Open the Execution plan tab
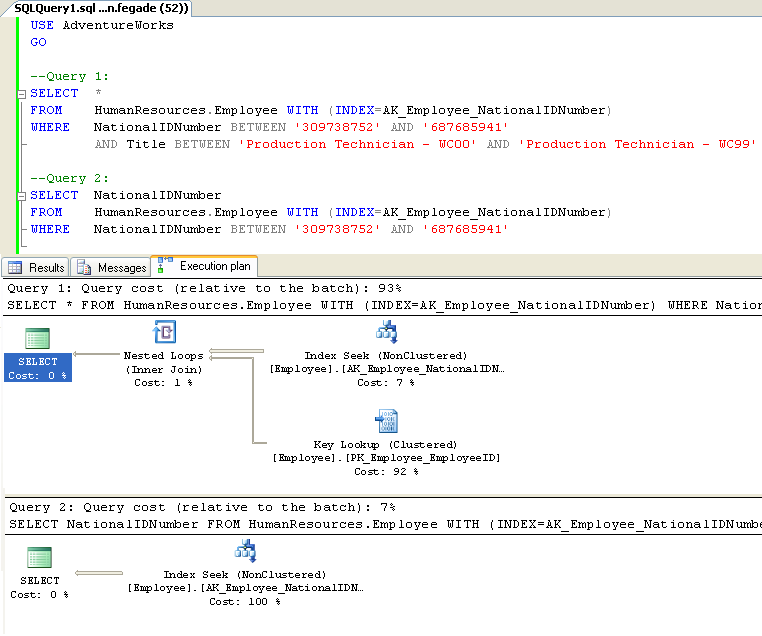 (204, 266)
